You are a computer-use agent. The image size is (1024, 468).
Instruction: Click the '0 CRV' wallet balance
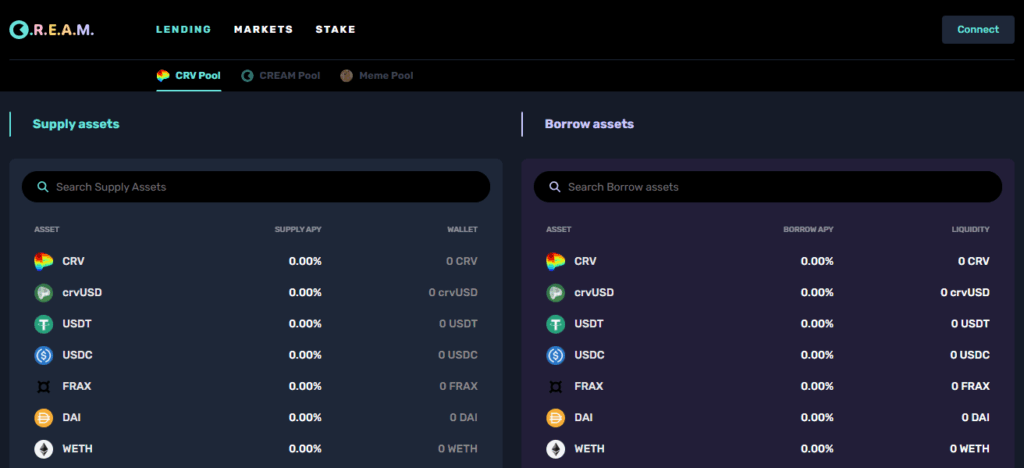point(462,261)
